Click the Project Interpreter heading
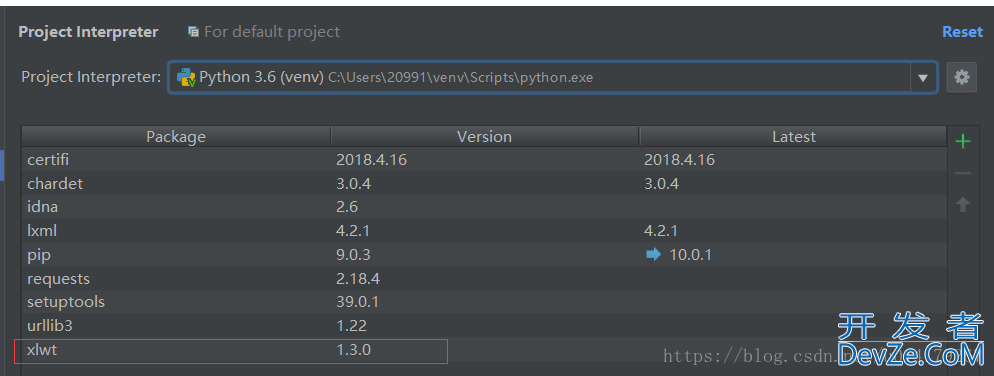 pos(88,32)
